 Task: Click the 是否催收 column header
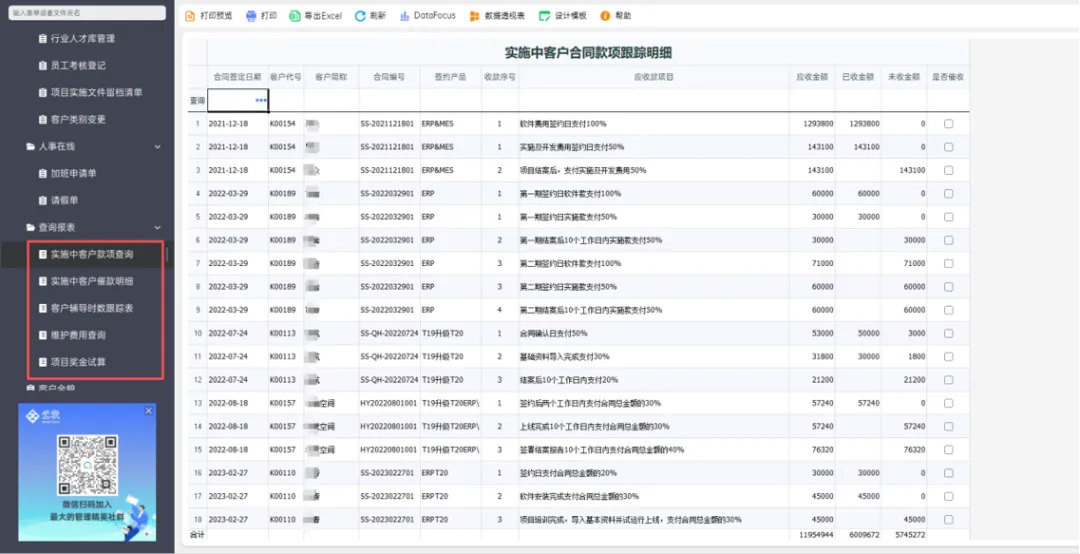click(948, 77)
